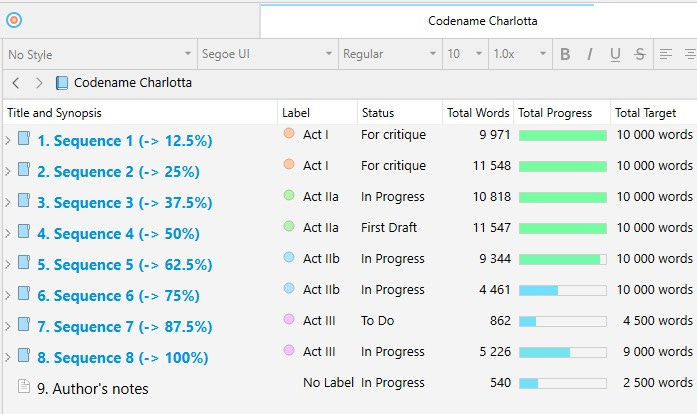Sort by Total Progress column header

click(562, 113)
